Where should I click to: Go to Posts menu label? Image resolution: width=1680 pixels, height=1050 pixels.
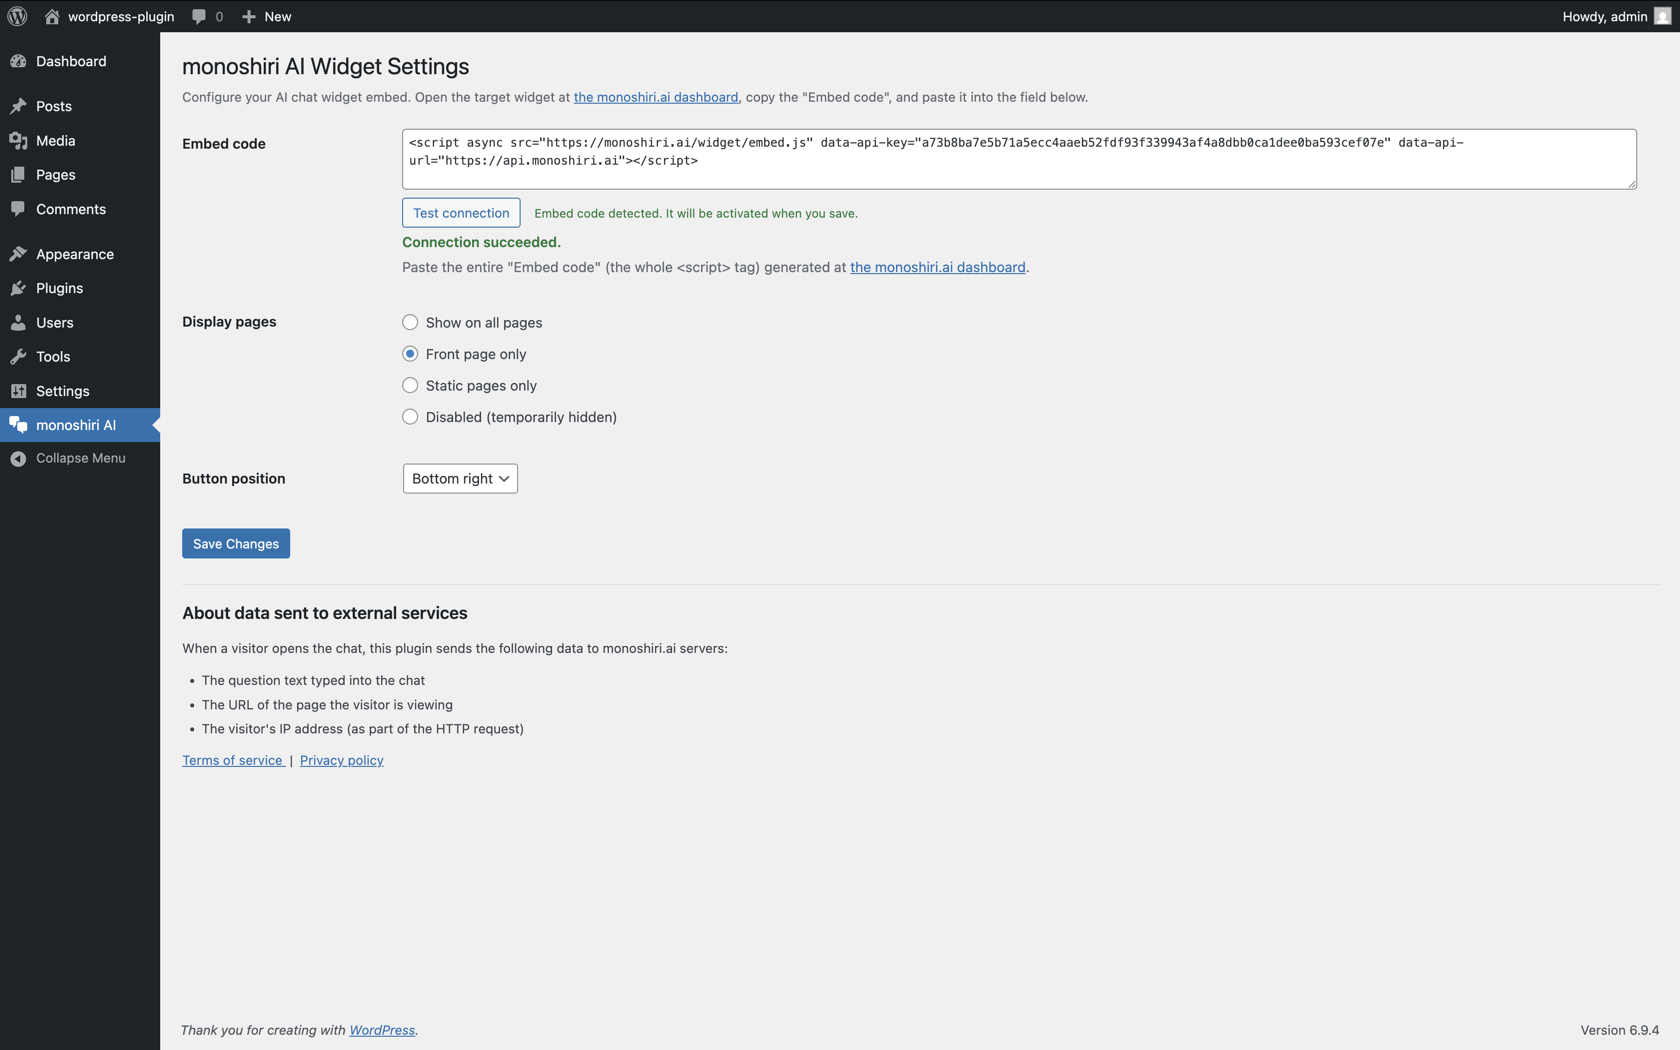coord(54,106)
